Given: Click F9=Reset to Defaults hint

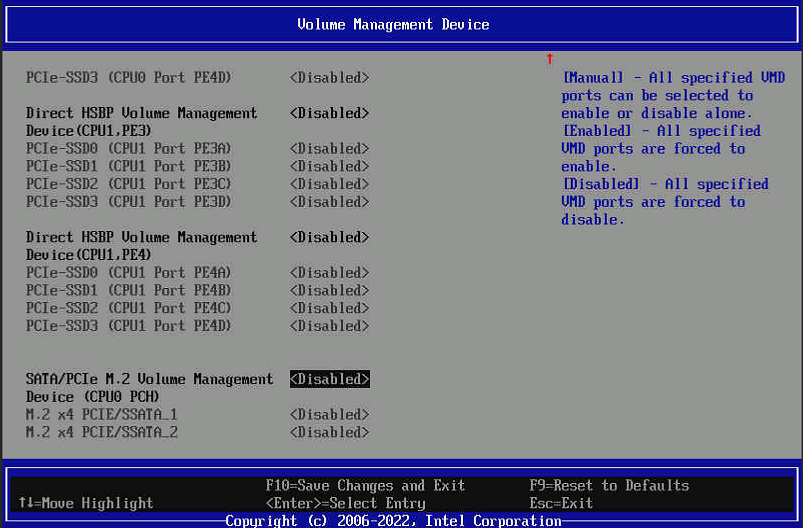Looking at the screenshot, I should pos(609,485).
